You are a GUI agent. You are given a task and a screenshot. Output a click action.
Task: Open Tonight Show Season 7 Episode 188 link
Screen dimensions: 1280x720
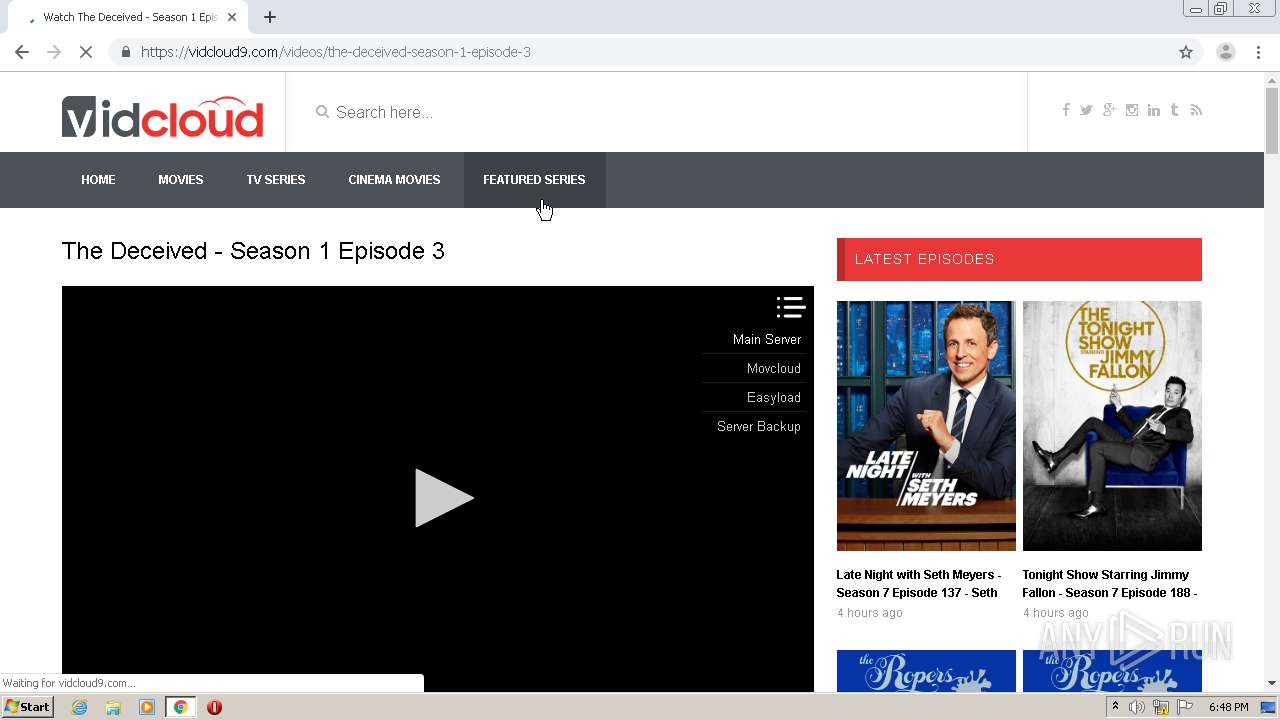1110,584
